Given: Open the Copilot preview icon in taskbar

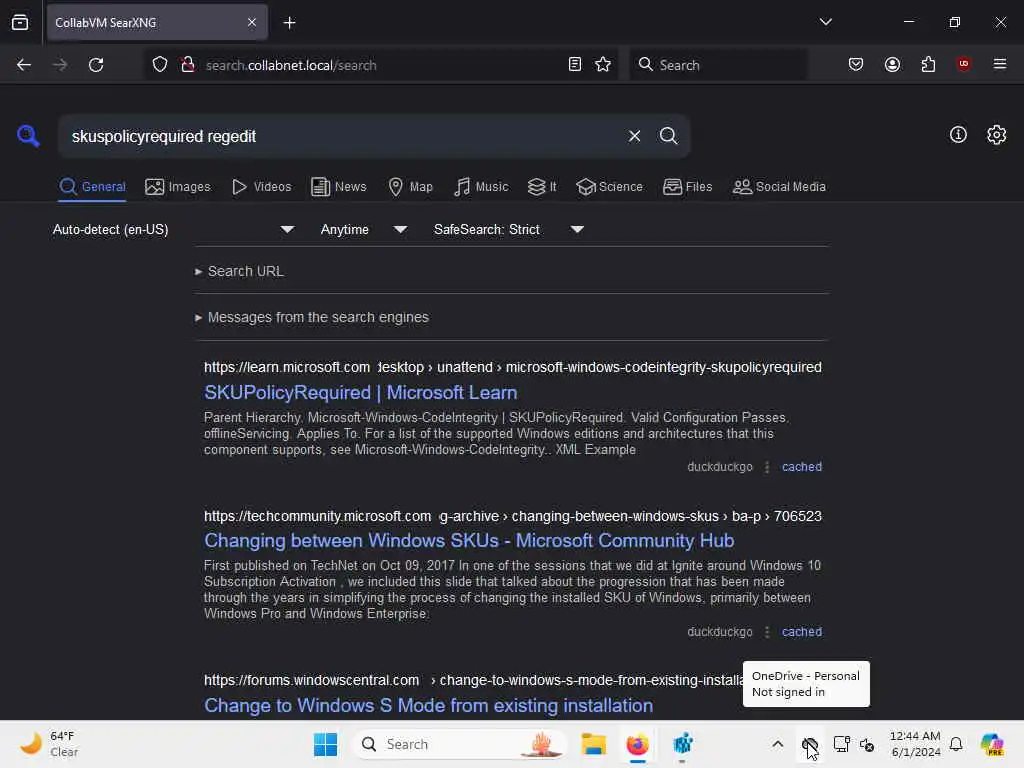Looking at the screenshot, I should [x=991, y=744].
